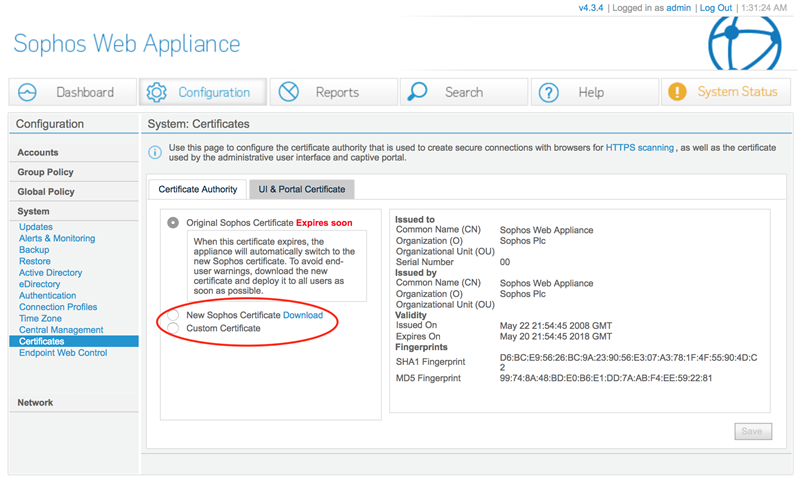Open the Reports tab
This screenshot has width=799, height=479.
[x=334, y=92]
